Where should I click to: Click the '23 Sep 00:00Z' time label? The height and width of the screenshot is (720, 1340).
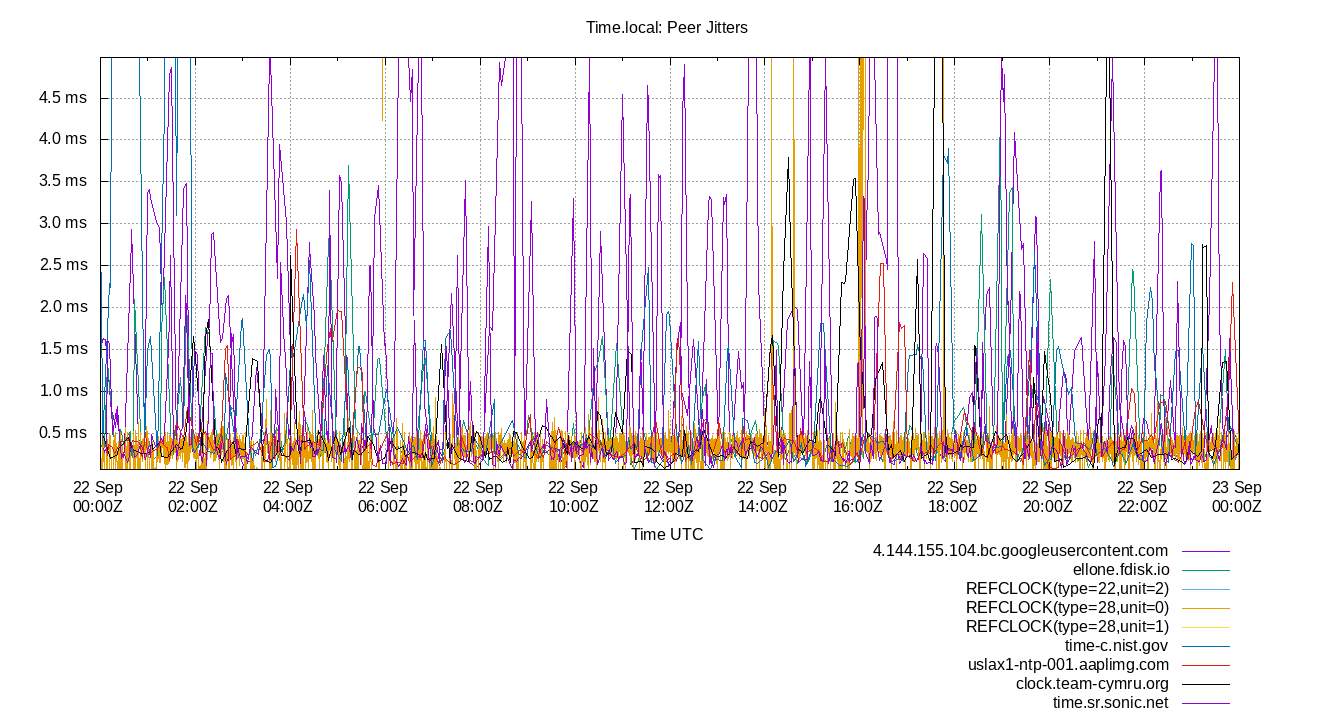point(1238,497)
